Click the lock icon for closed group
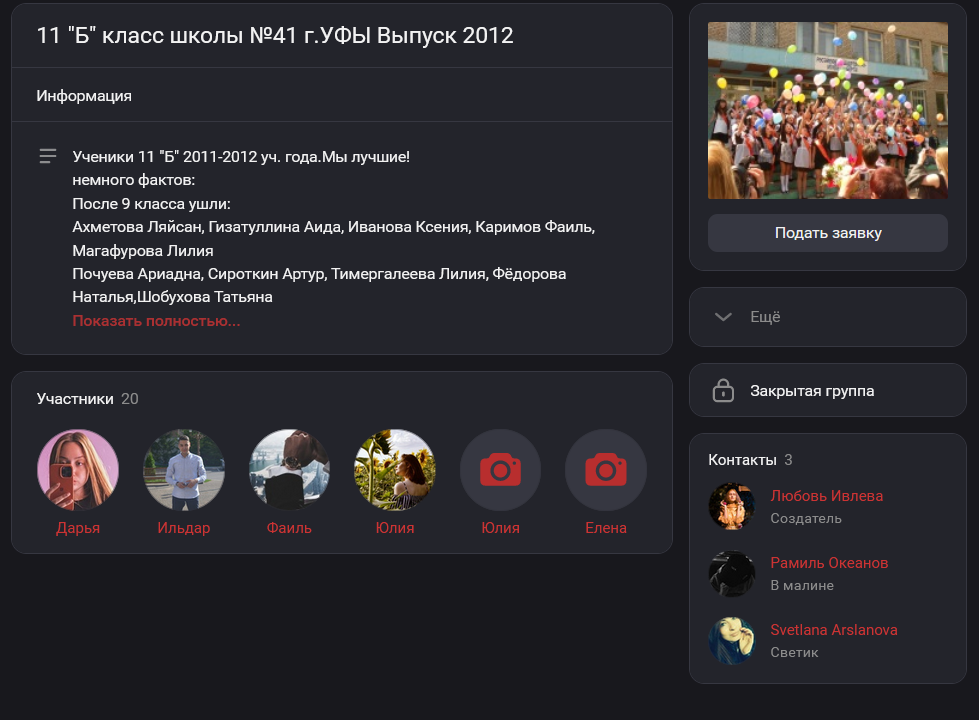Viewport: 979px width, 720px height. 723,390
